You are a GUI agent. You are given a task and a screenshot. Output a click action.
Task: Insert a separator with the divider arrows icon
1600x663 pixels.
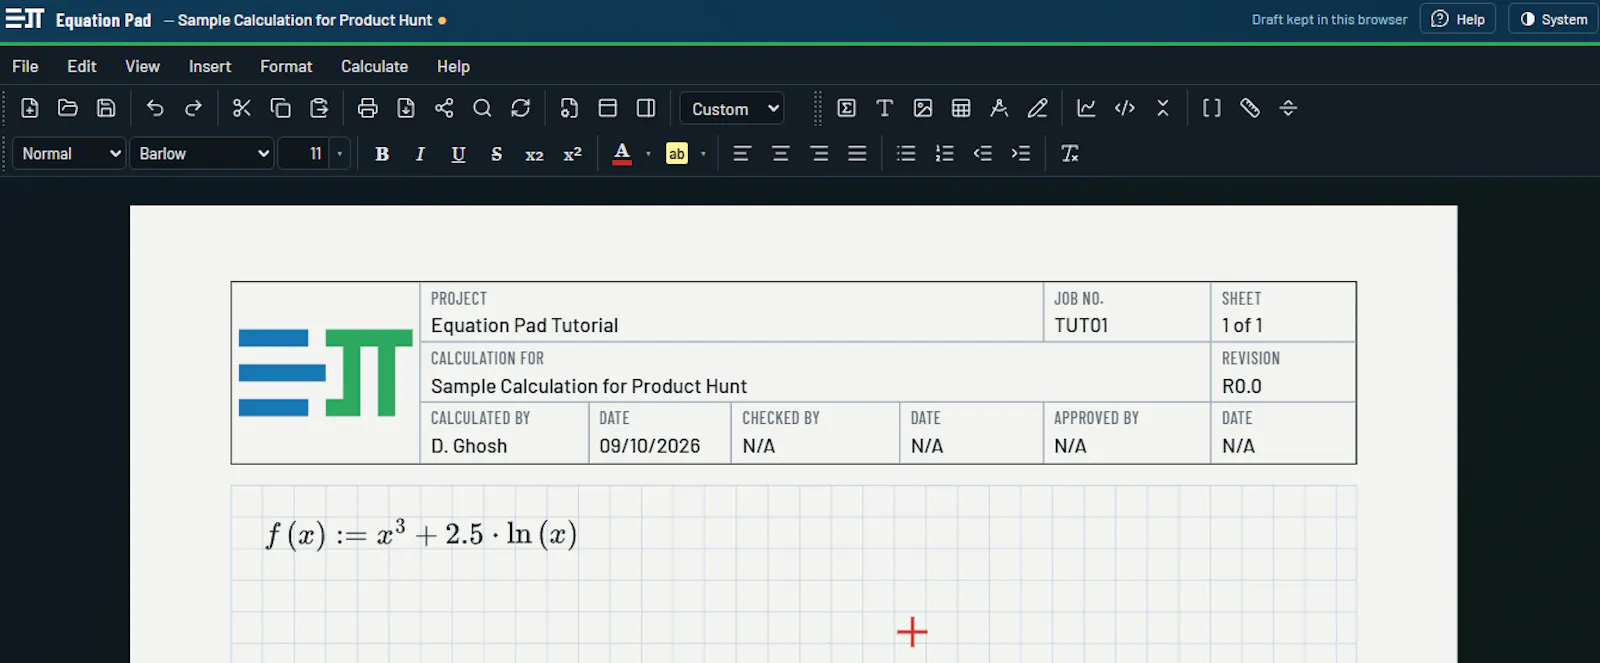[1288, 108]
